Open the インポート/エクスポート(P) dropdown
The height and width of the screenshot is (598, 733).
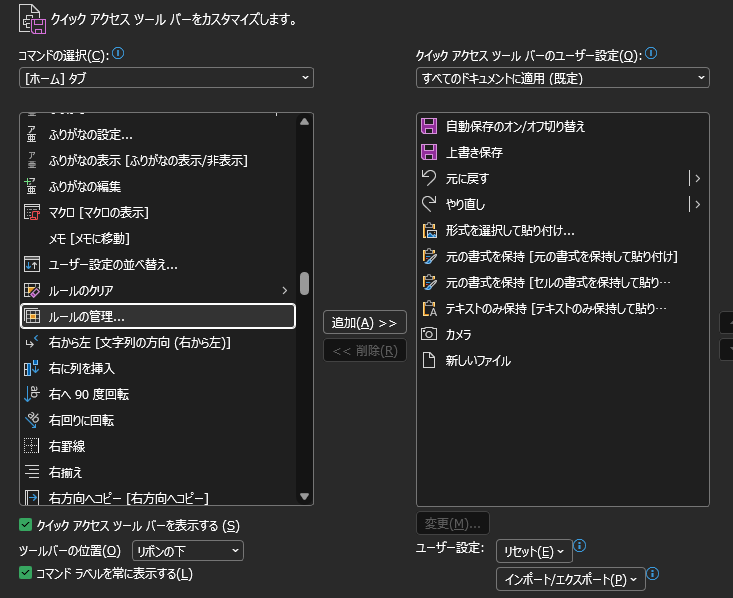click(x=570, y=580)
